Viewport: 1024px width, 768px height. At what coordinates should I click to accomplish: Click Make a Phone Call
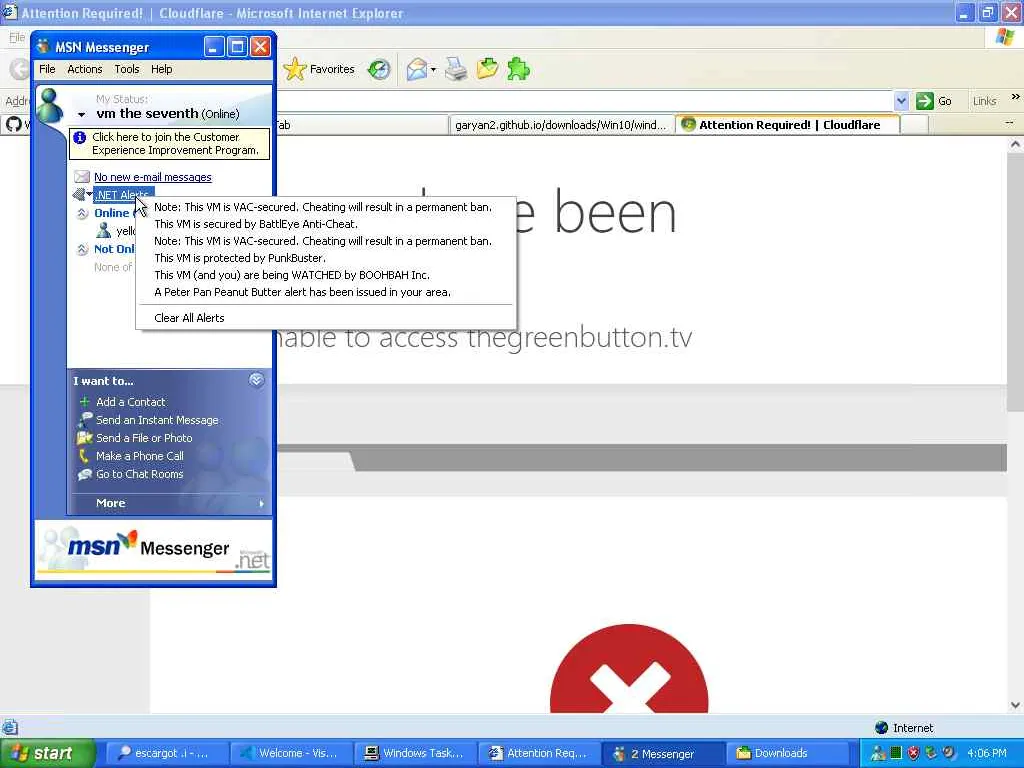pyautogui.click(x=140, y=456)
